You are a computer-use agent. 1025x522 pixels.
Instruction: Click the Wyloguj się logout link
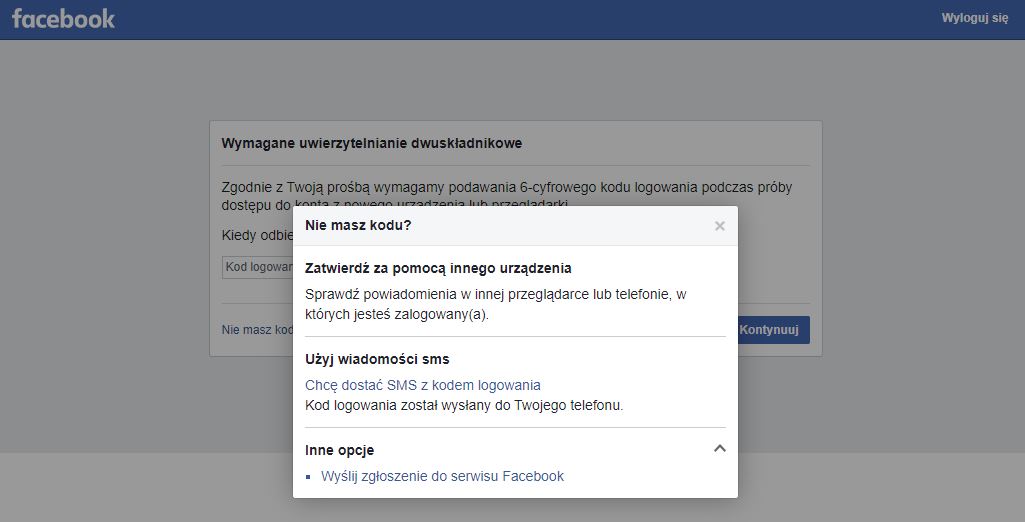[975, 18]
